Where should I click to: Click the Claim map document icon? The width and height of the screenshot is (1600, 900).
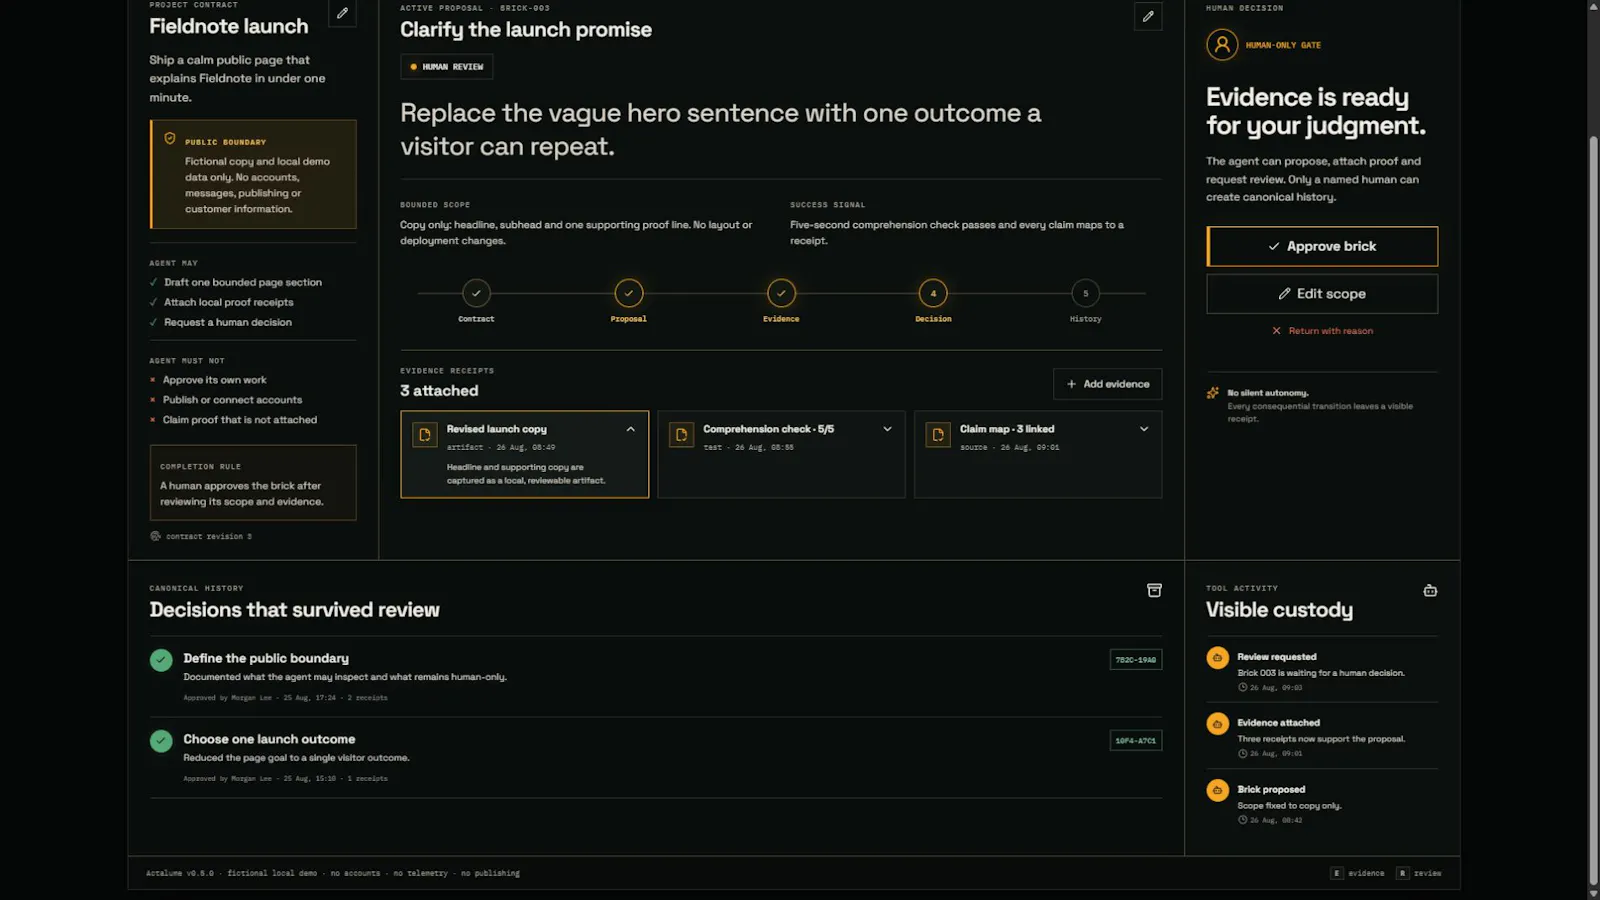point(938,435)
